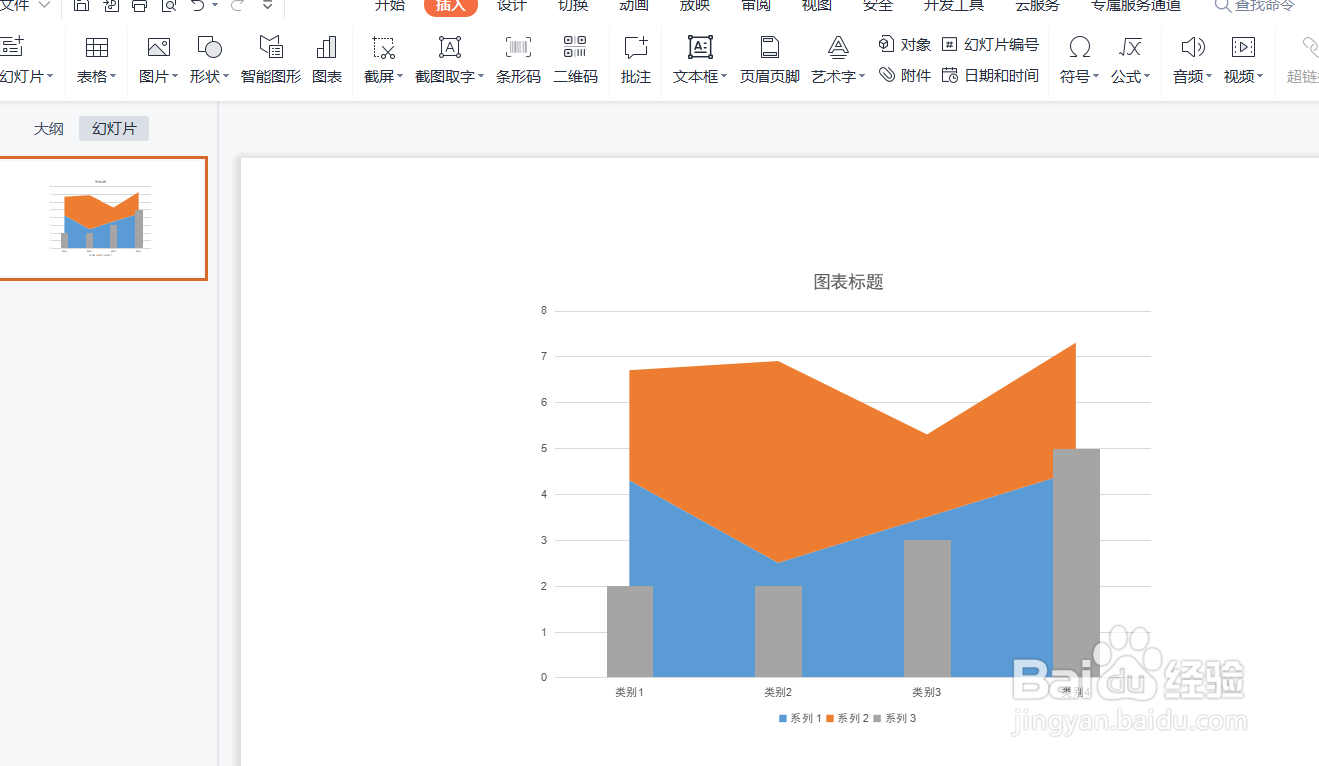Click the 截图取字 OCR capture icon

pyautogui.click(x=450, y=47)
